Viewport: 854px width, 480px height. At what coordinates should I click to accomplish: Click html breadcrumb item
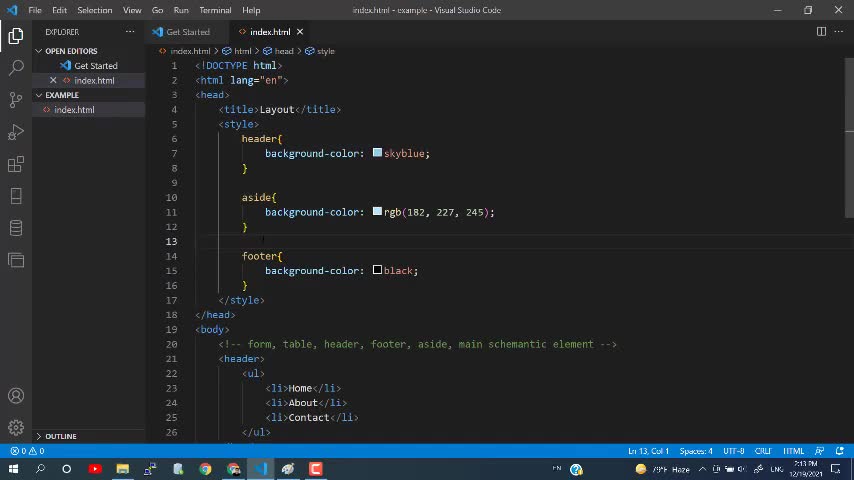tap(242, 51)
